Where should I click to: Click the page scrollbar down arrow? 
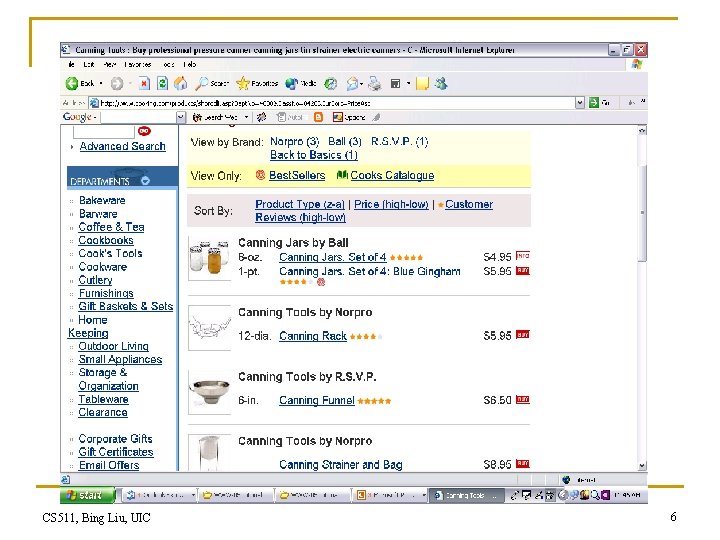pyautogui.click(x=642, y=465)
